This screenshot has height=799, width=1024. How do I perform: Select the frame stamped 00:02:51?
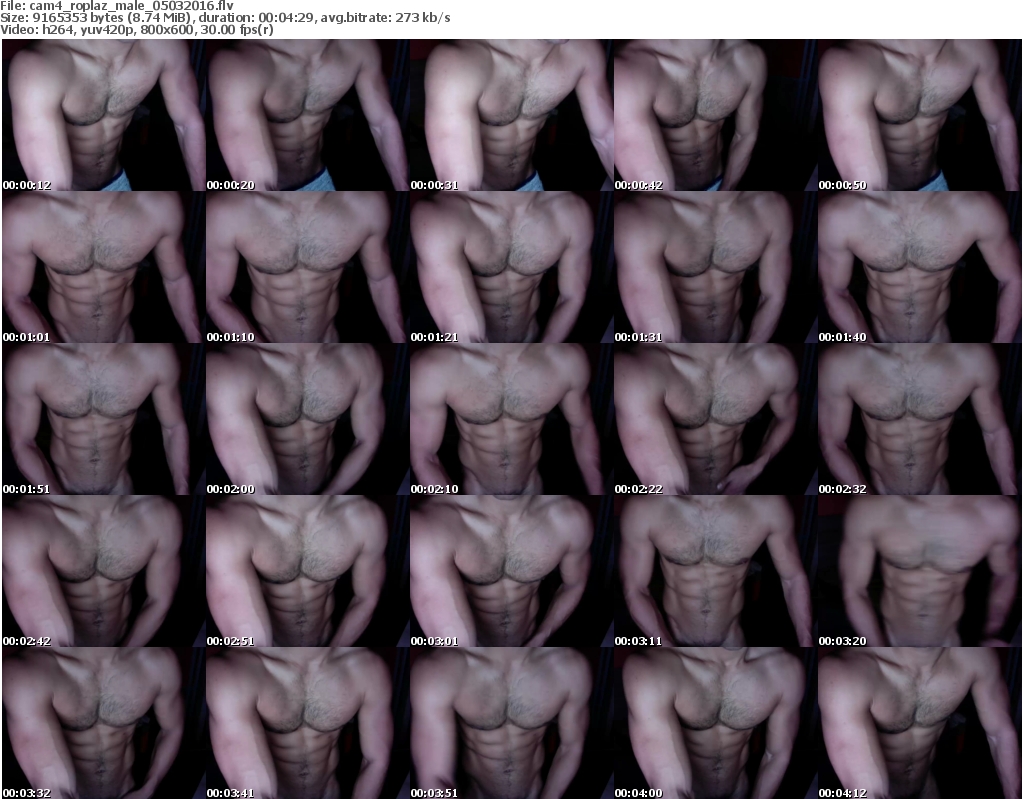[x=308, y=571]
